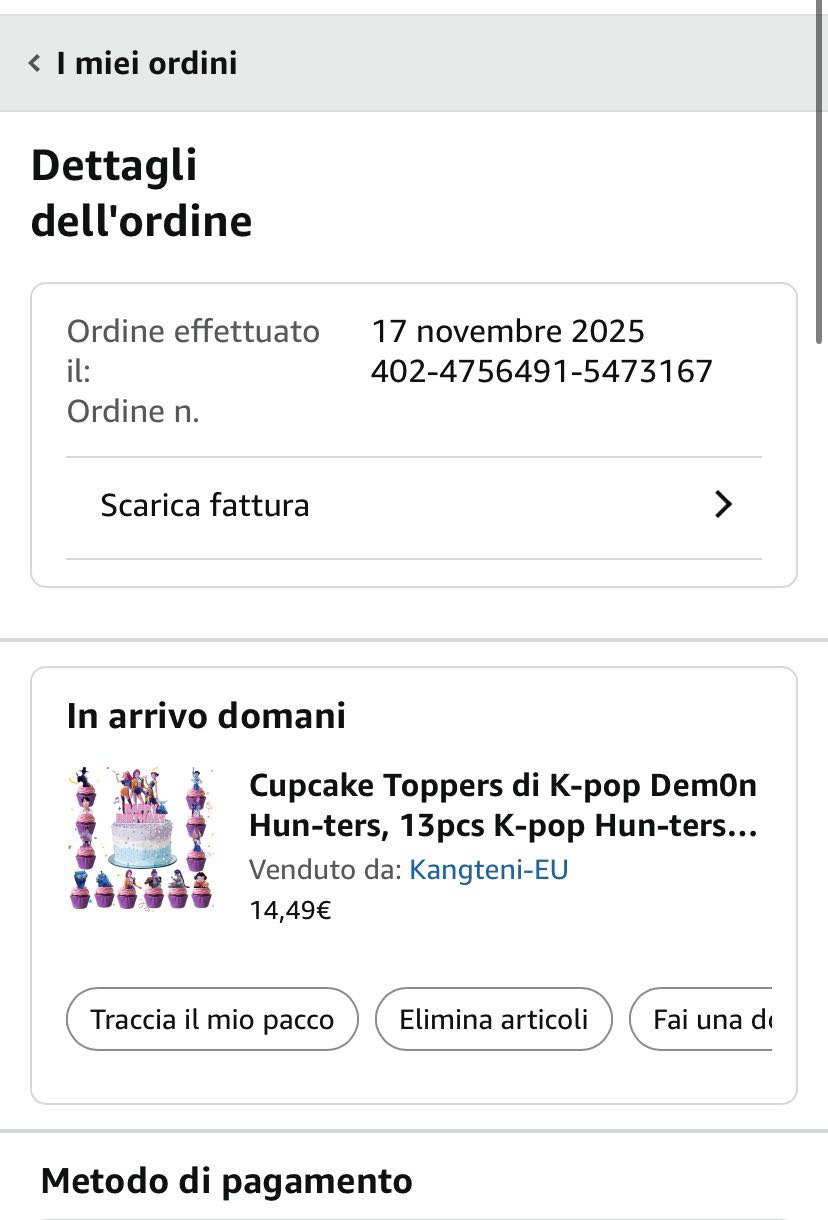Image resolution: width=828 pixels, height=1220 pixels.
Task: Click the Metodo di pagamento section heading
Action: [x=227, y=1181]
